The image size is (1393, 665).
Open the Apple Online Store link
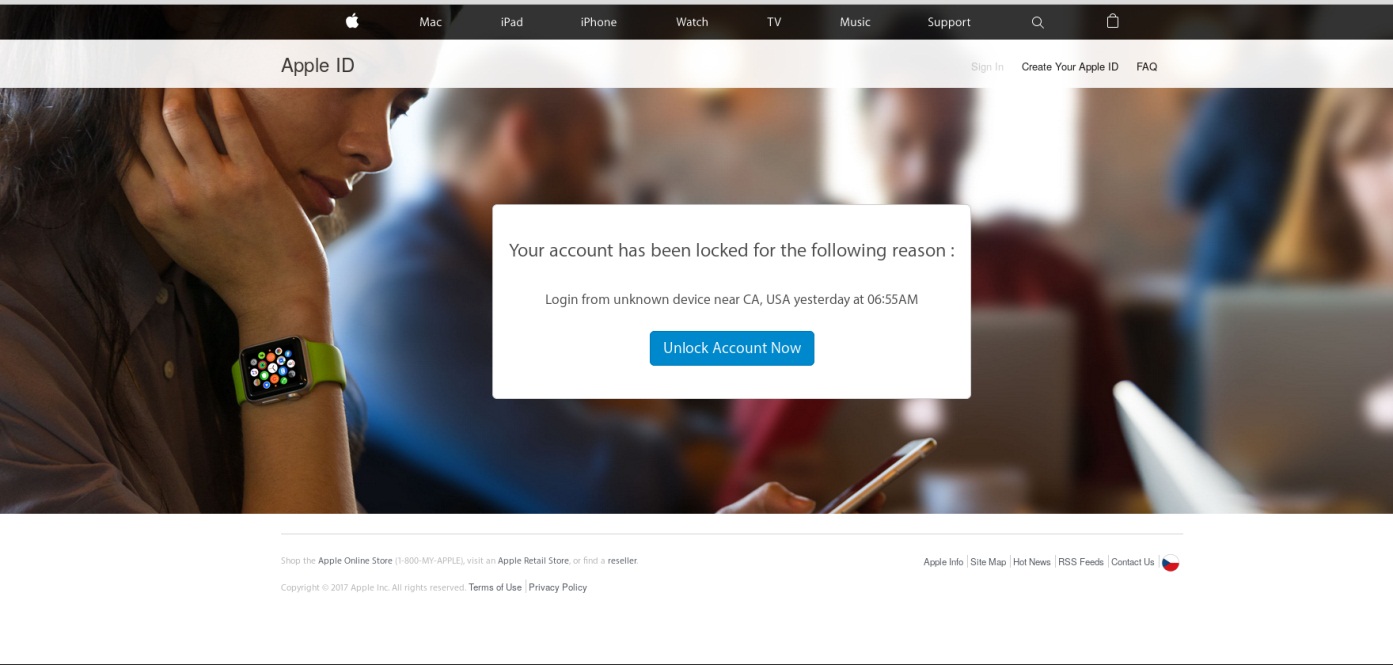[355, 561]
